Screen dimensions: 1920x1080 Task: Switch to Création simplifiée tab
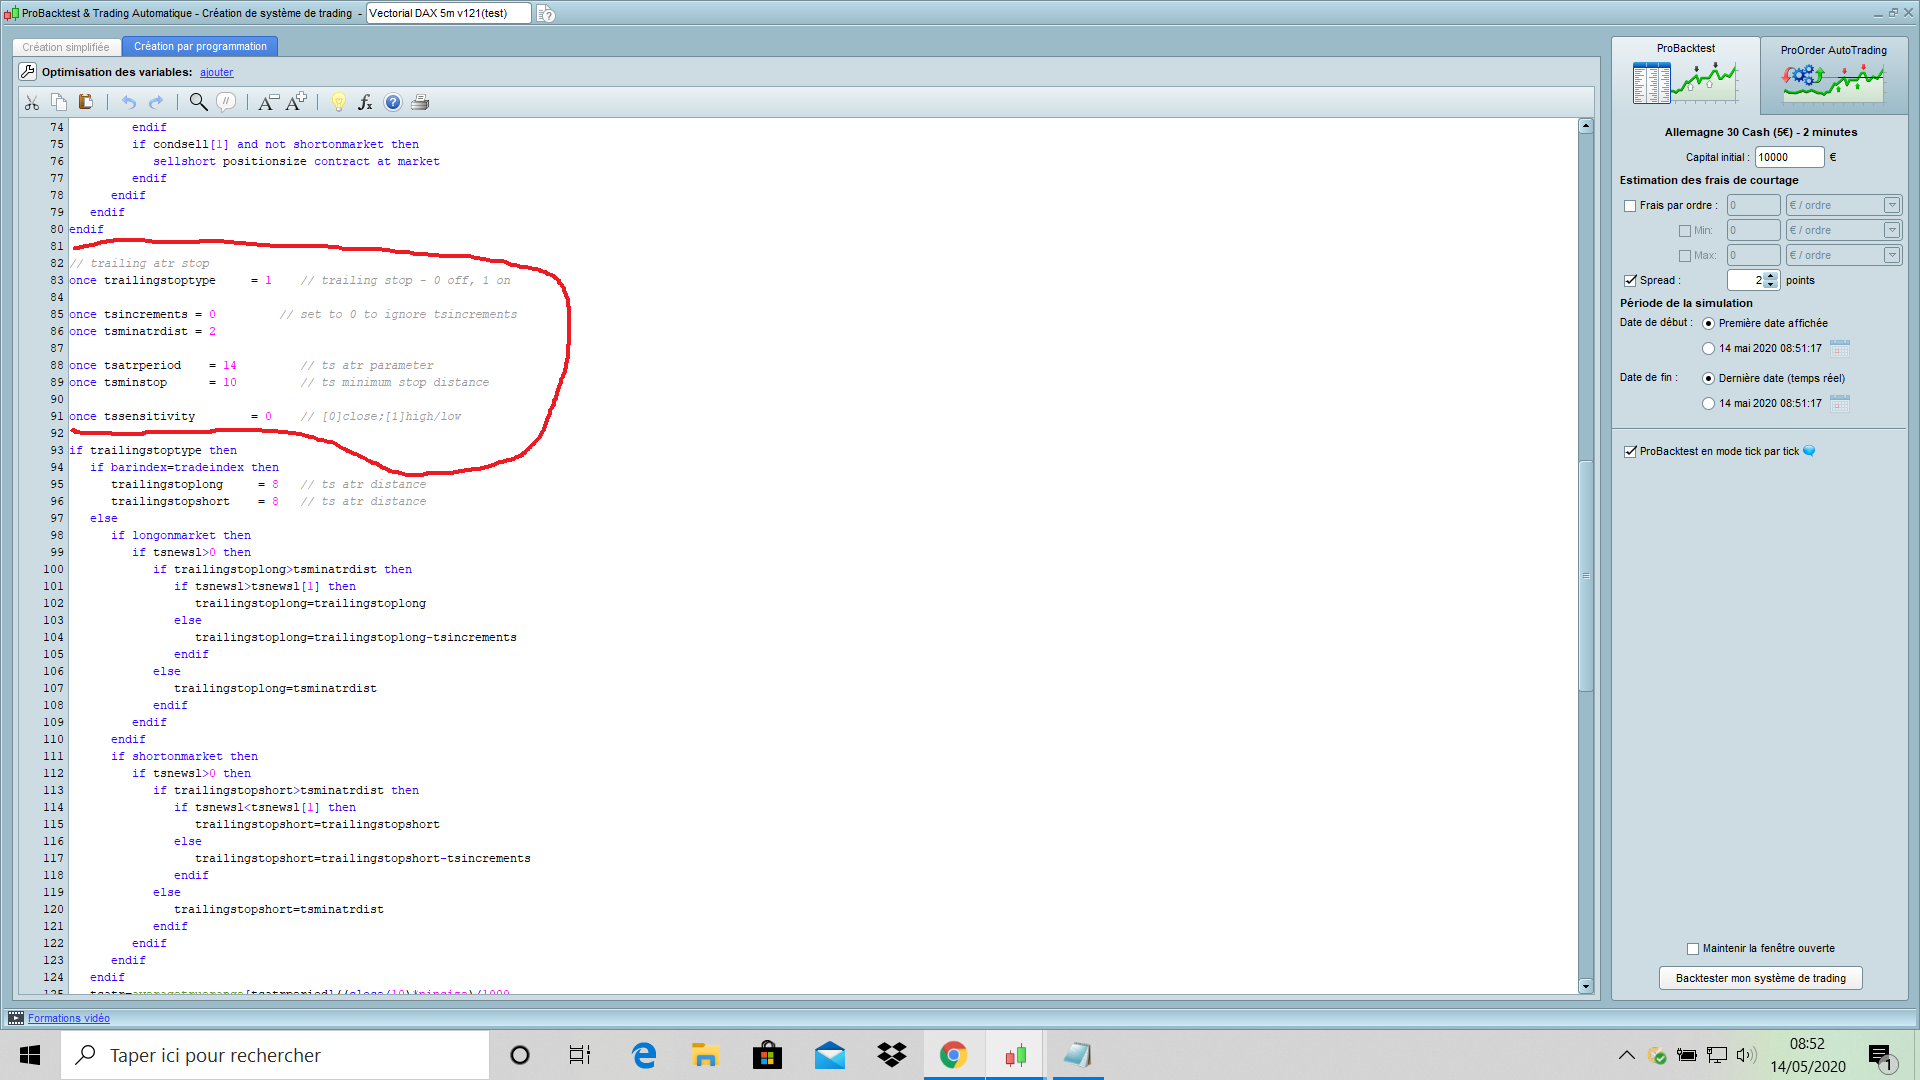click(66, 47)
